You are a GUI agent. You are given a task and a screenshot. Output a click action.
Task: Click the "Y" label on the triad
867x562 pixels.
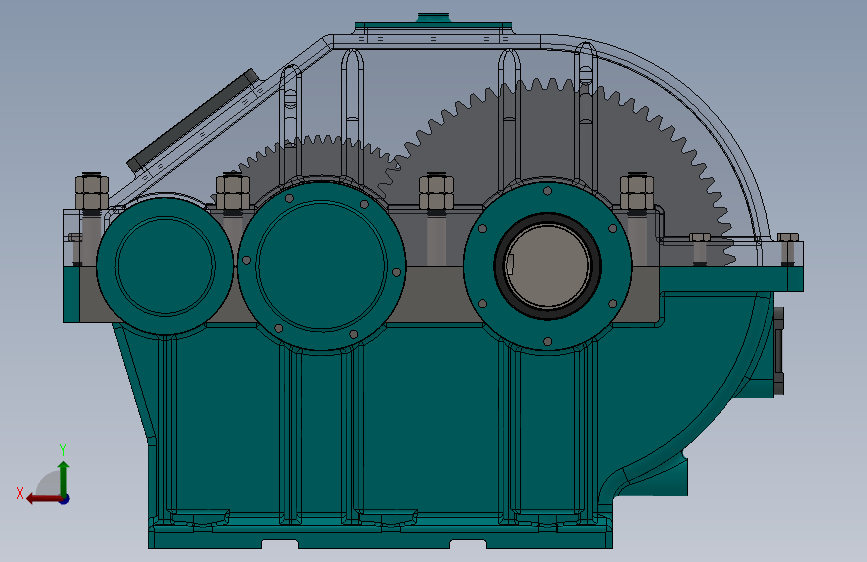tap(63, 450)
